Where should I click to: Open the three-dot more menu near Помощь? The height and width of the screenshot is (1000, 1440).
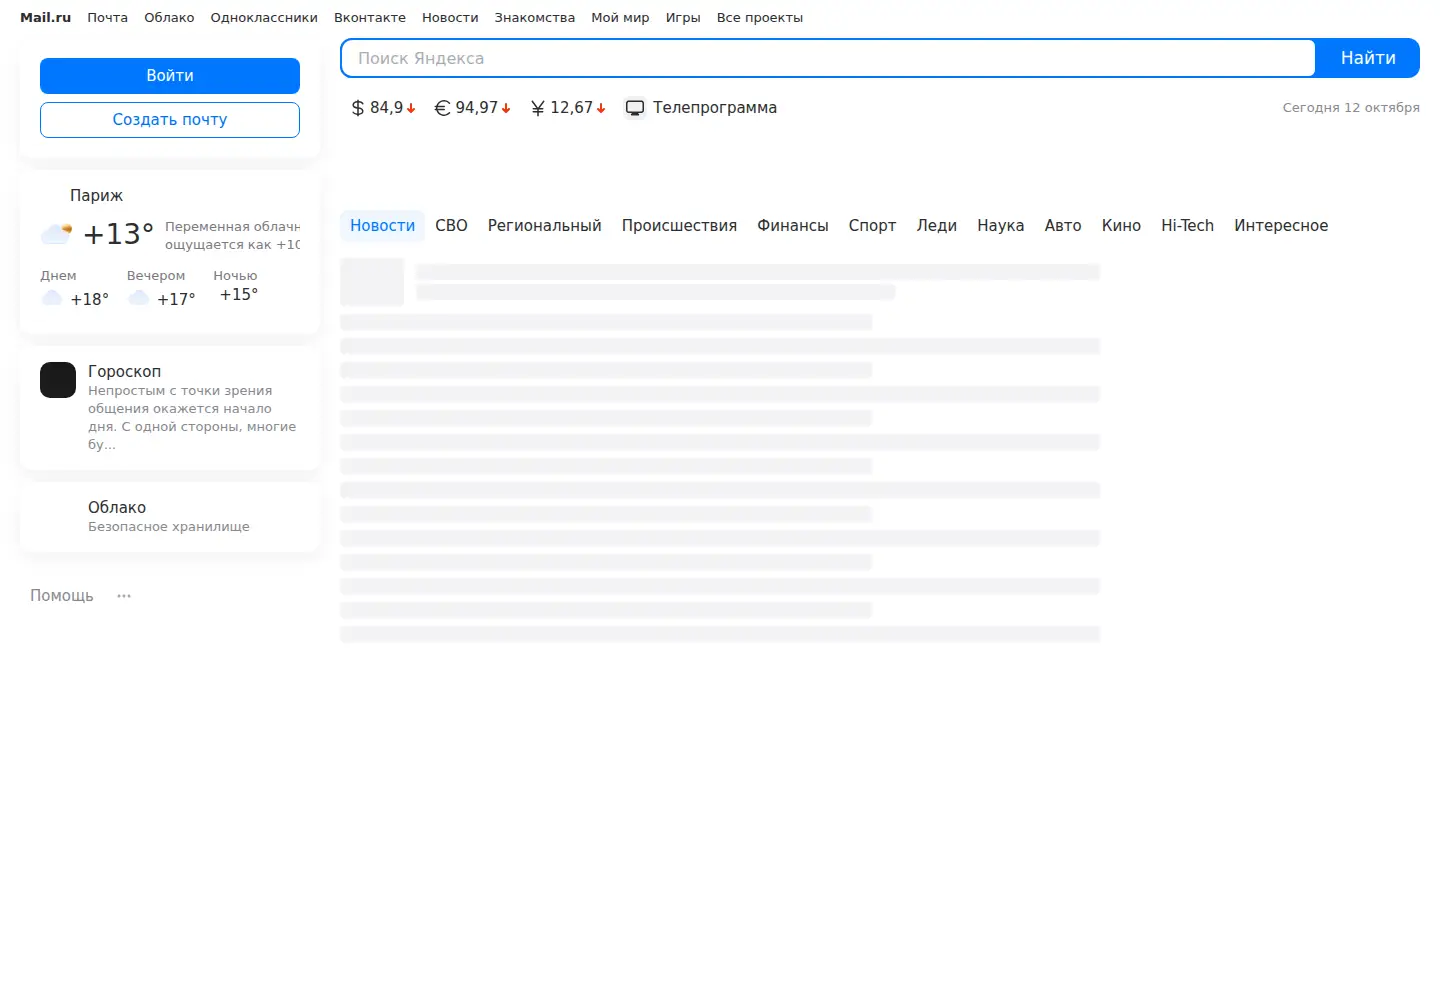124,596
